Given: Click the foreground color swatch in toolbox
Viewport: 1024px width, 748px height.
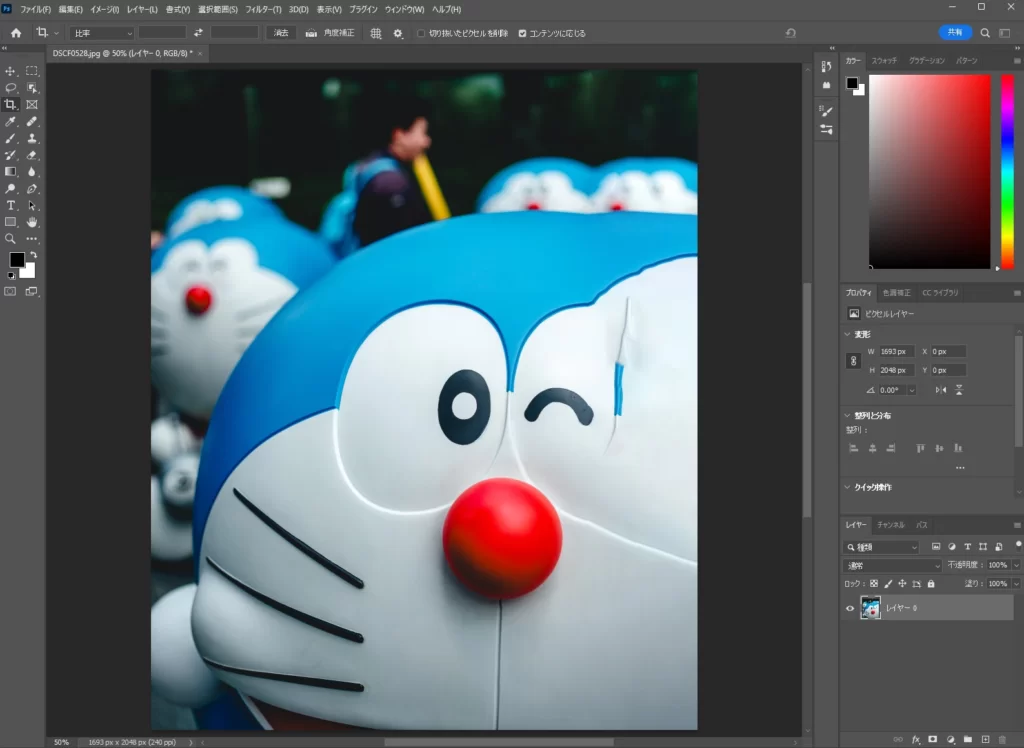Looking at the screenshot, I should tap(17, 260).
